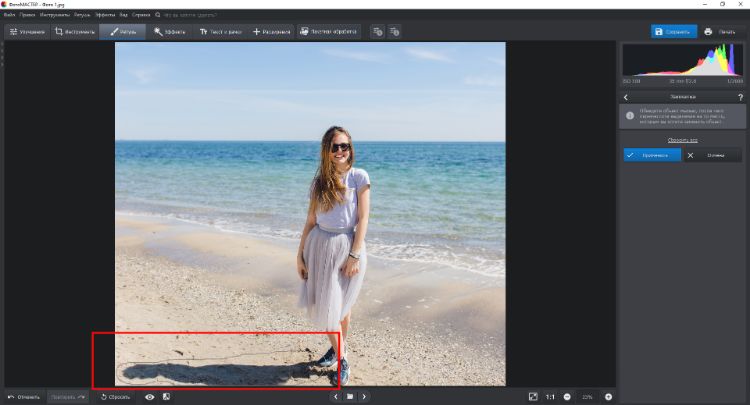Go to the previous photo with left arrow
This screenshot has width=750, height=405.
[x=336, y=396]
